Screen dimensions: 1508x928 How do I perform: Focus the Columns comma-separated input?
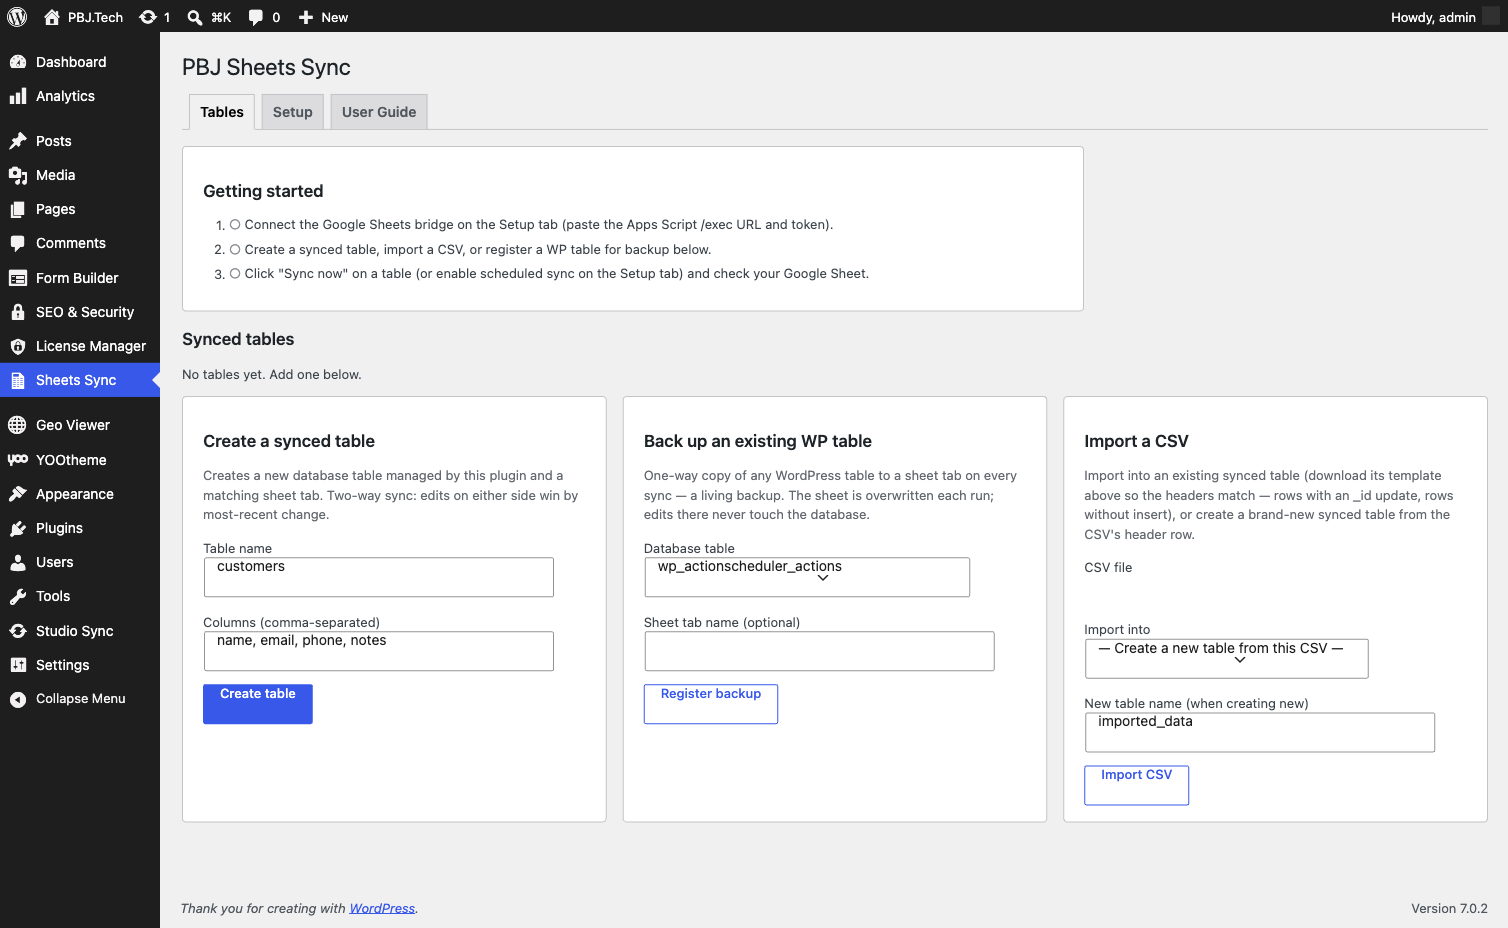pyautogui.click(x=378, y=651)
